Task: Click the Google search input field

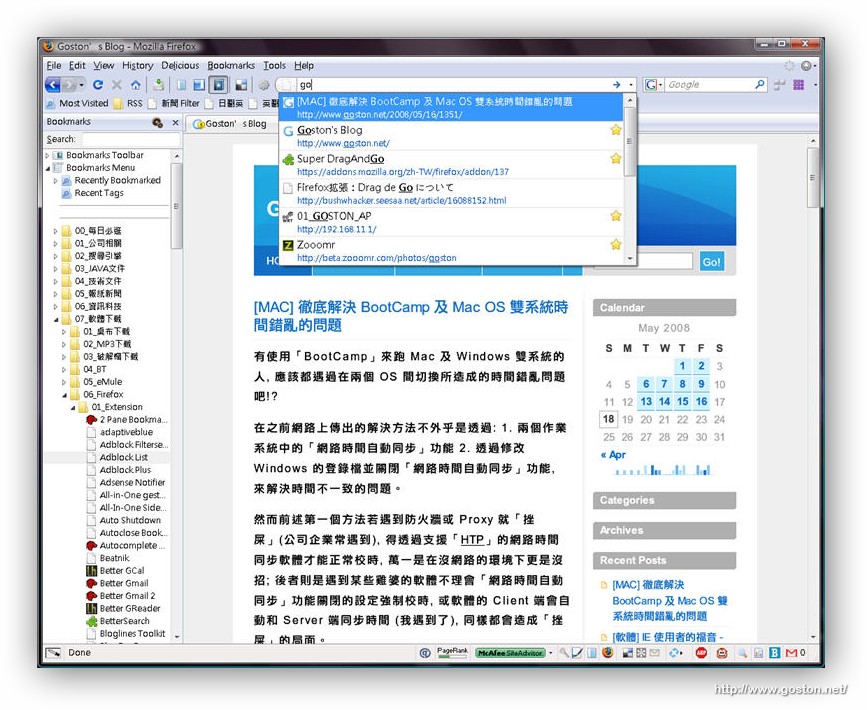Action: coord(709,85)
